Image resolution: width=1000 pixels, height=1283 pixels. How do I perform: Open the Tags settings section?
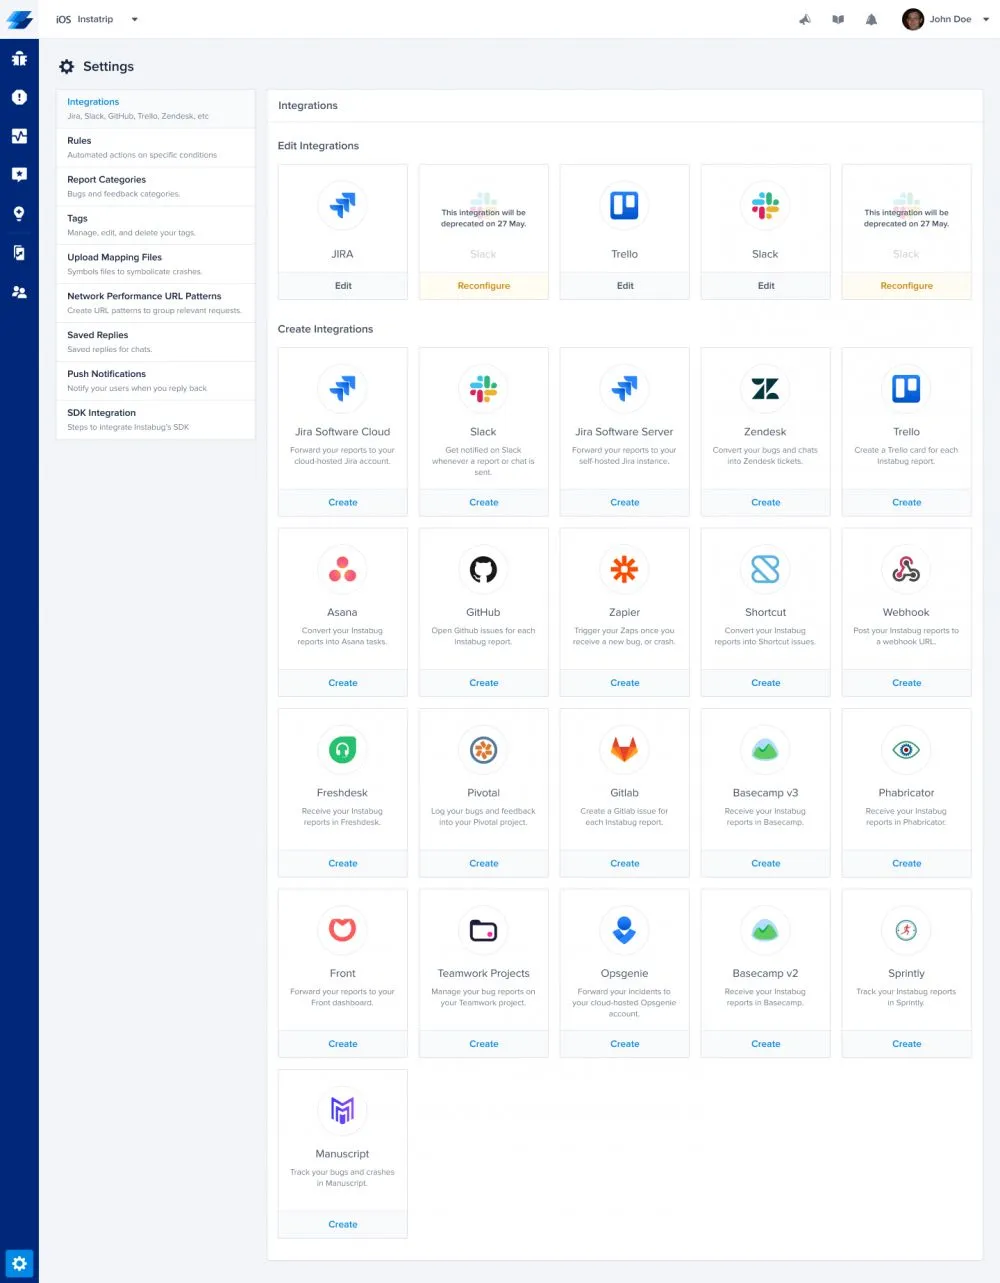pyautogui.click(x=155, y=225)
